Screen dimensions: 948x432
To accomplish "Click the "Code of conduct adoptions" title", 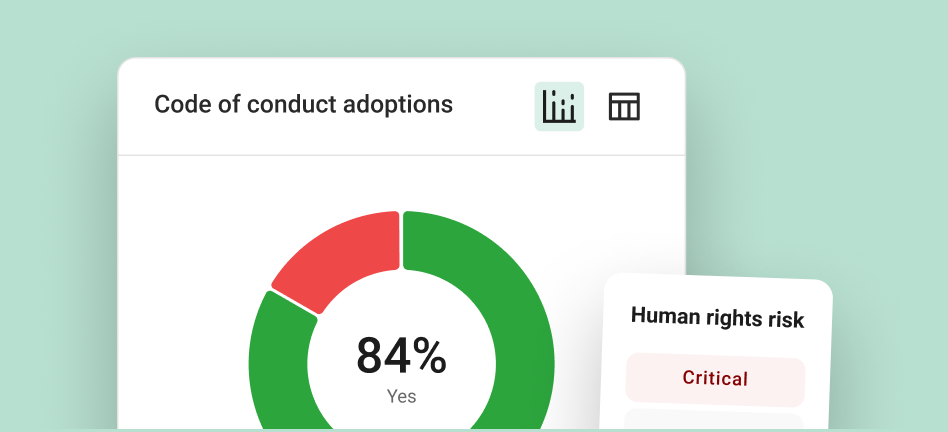I will pyautogui.click(x=303, y=104).
